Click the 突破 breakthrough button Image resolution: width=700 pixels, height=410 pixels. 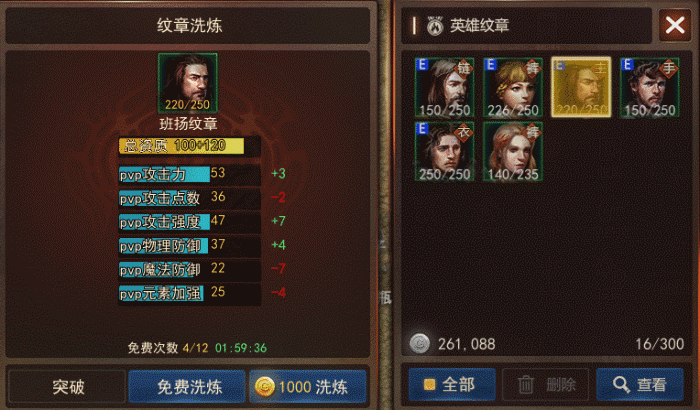pos(68,386)
